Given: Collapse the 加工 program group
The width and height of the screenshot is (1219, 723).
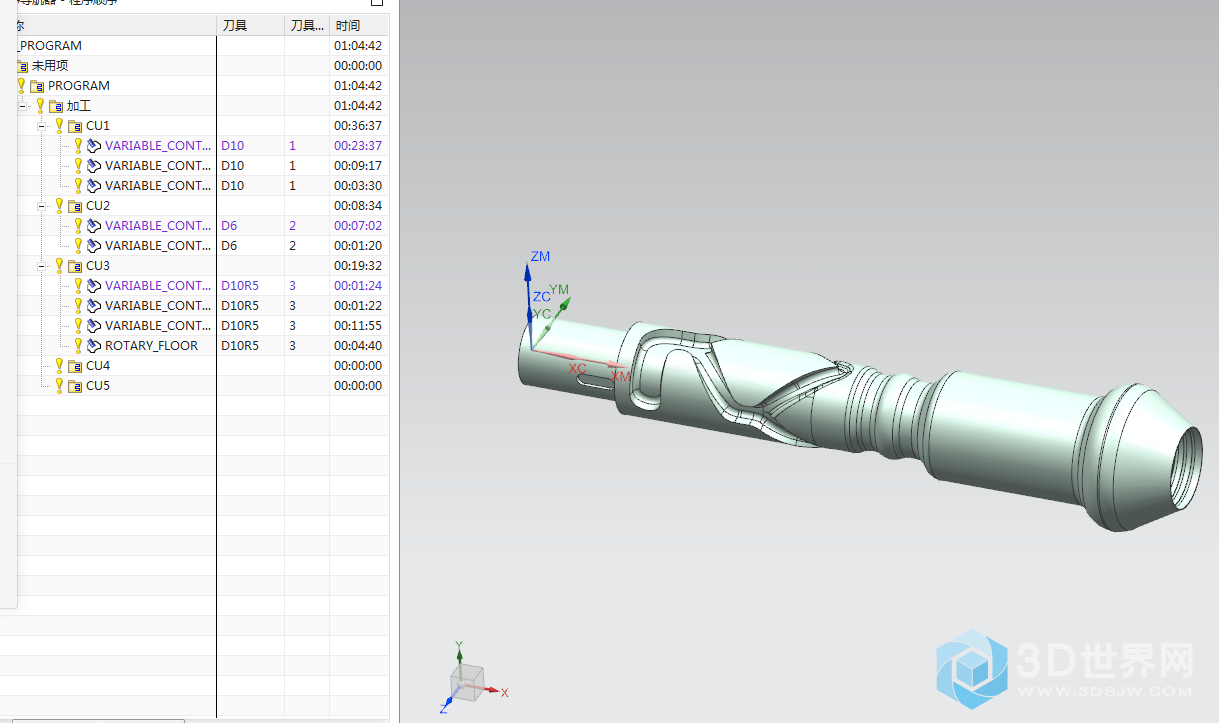Looking at the screenshot, I should pyautogui.click(x=23, y=106).
